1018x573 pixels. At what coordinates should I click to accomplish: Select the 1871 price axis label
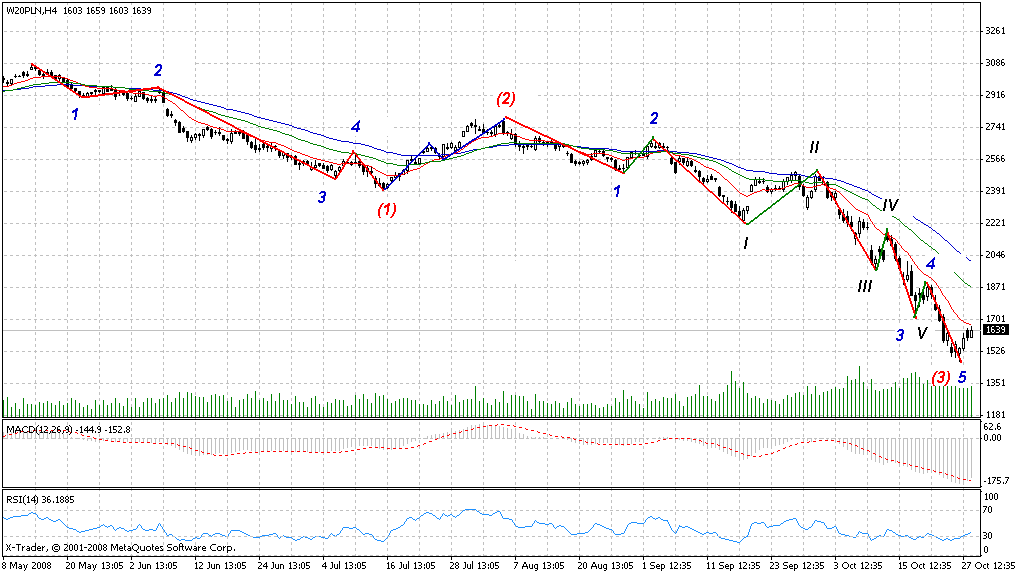[x=995, y=287]
